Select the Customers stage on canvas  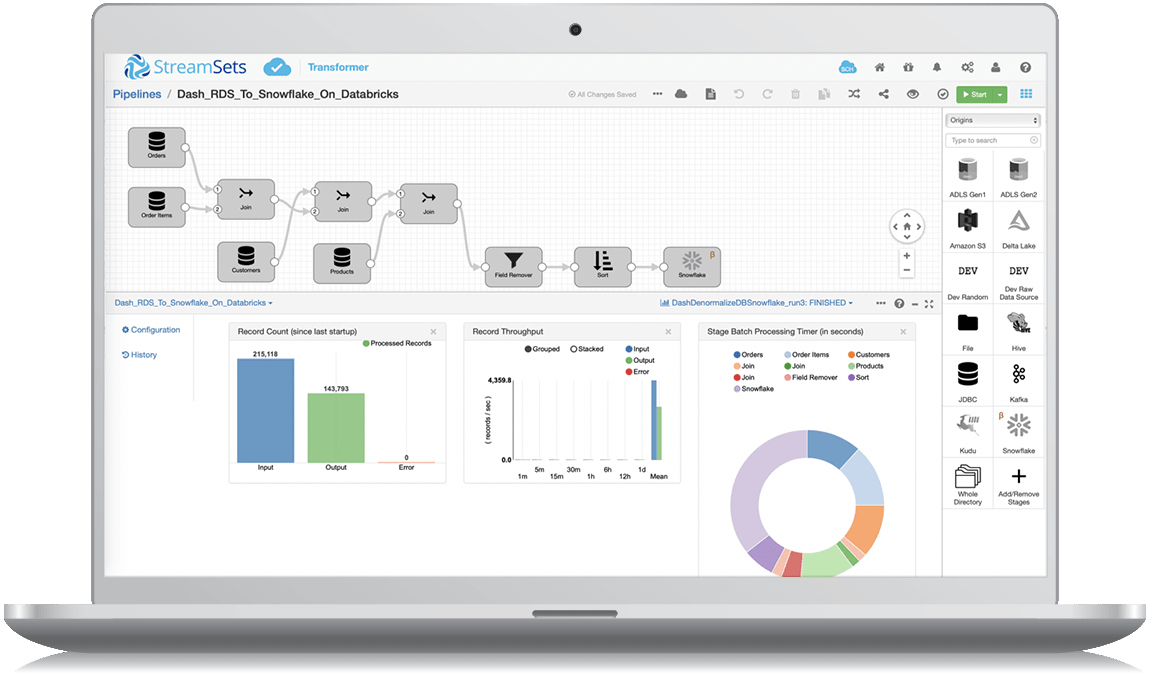tap(246, 261)
